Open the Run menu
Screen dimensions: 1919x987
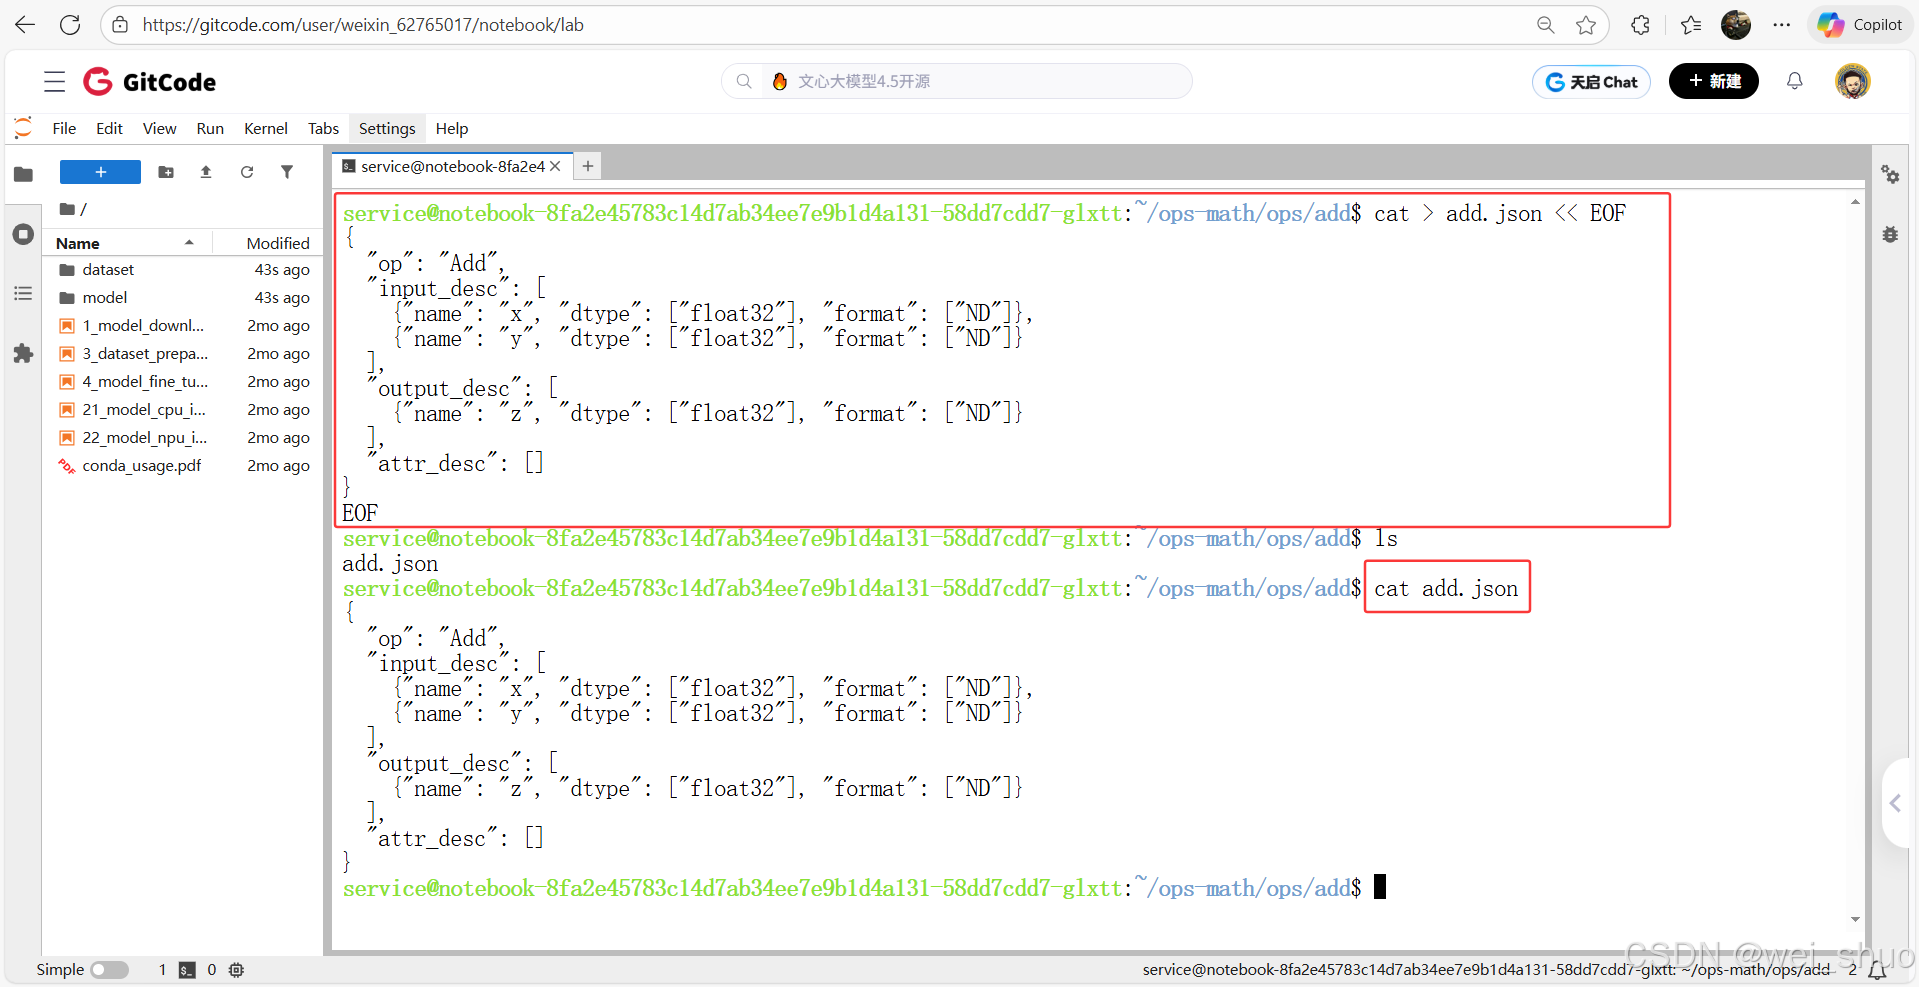tap(210, 128)
